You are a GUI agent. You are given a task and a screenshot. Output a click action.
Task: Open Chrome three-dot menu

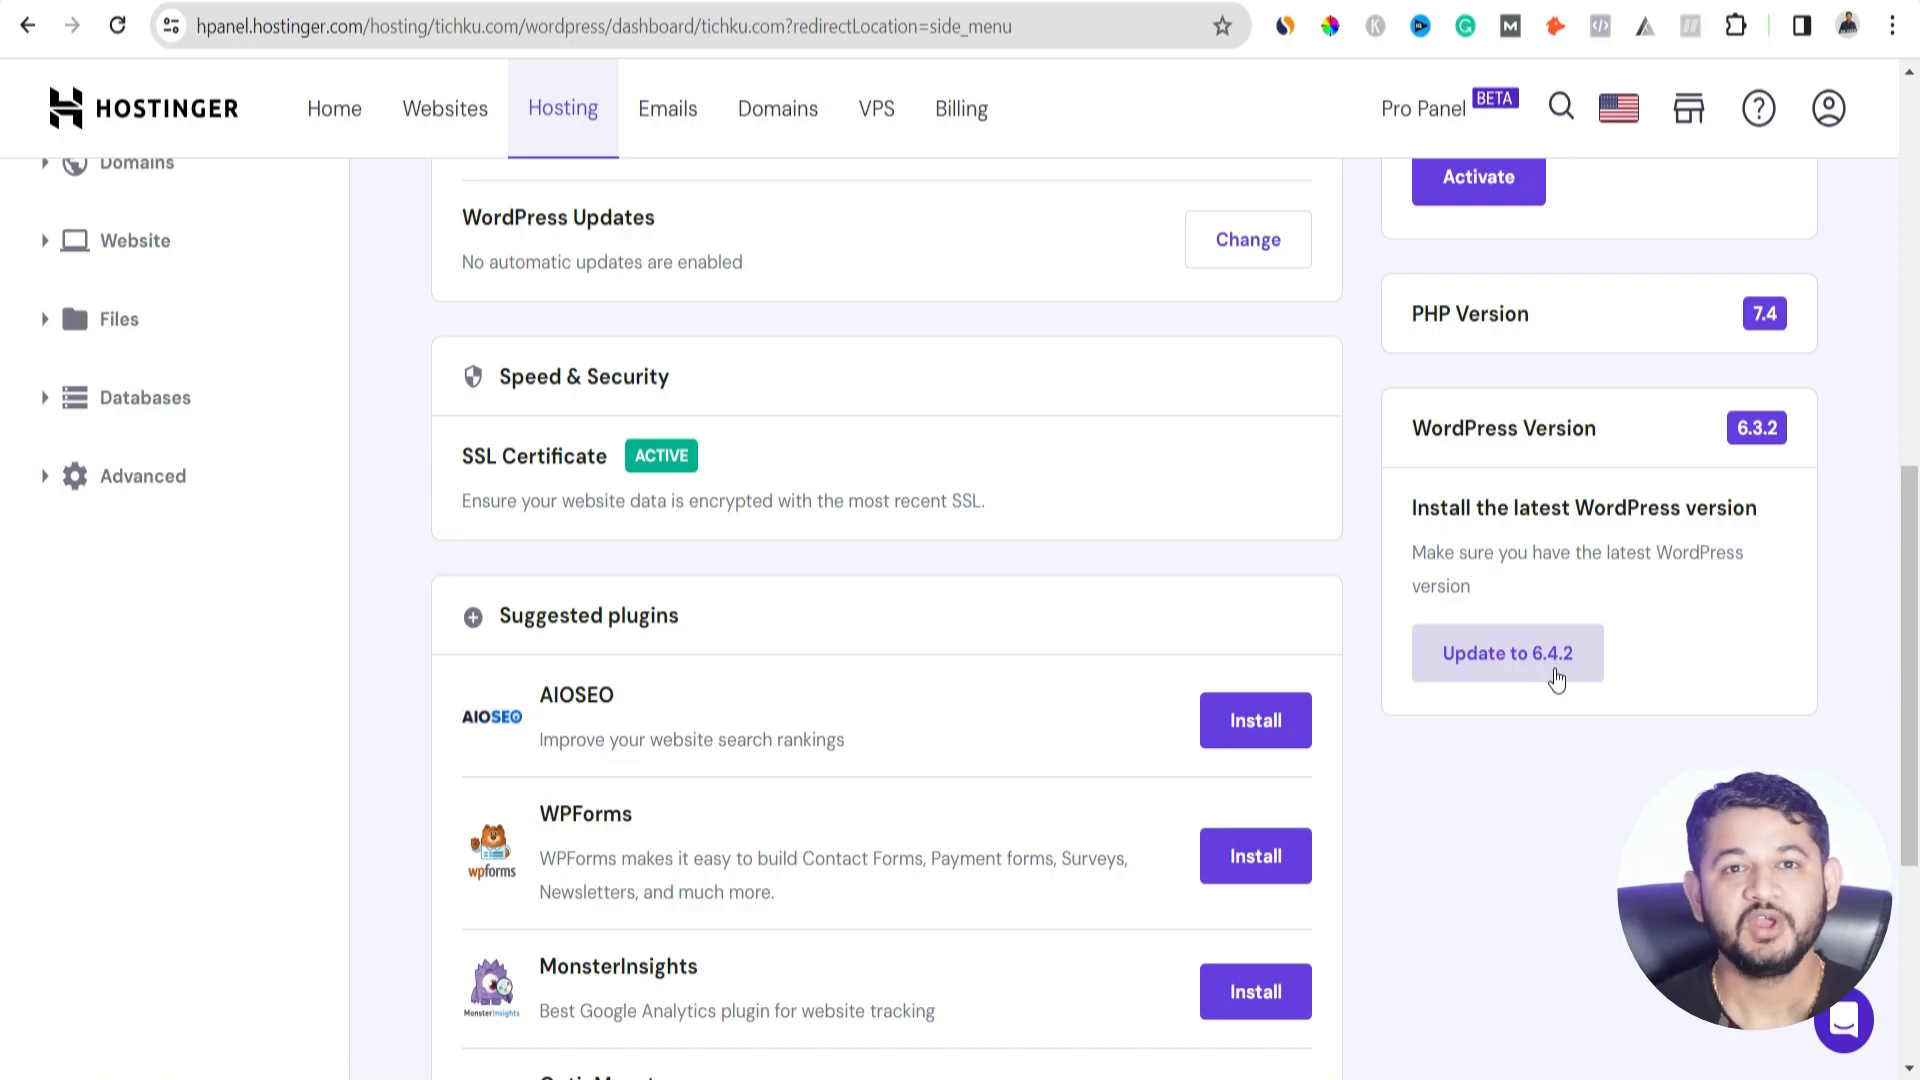[1892, 26]
